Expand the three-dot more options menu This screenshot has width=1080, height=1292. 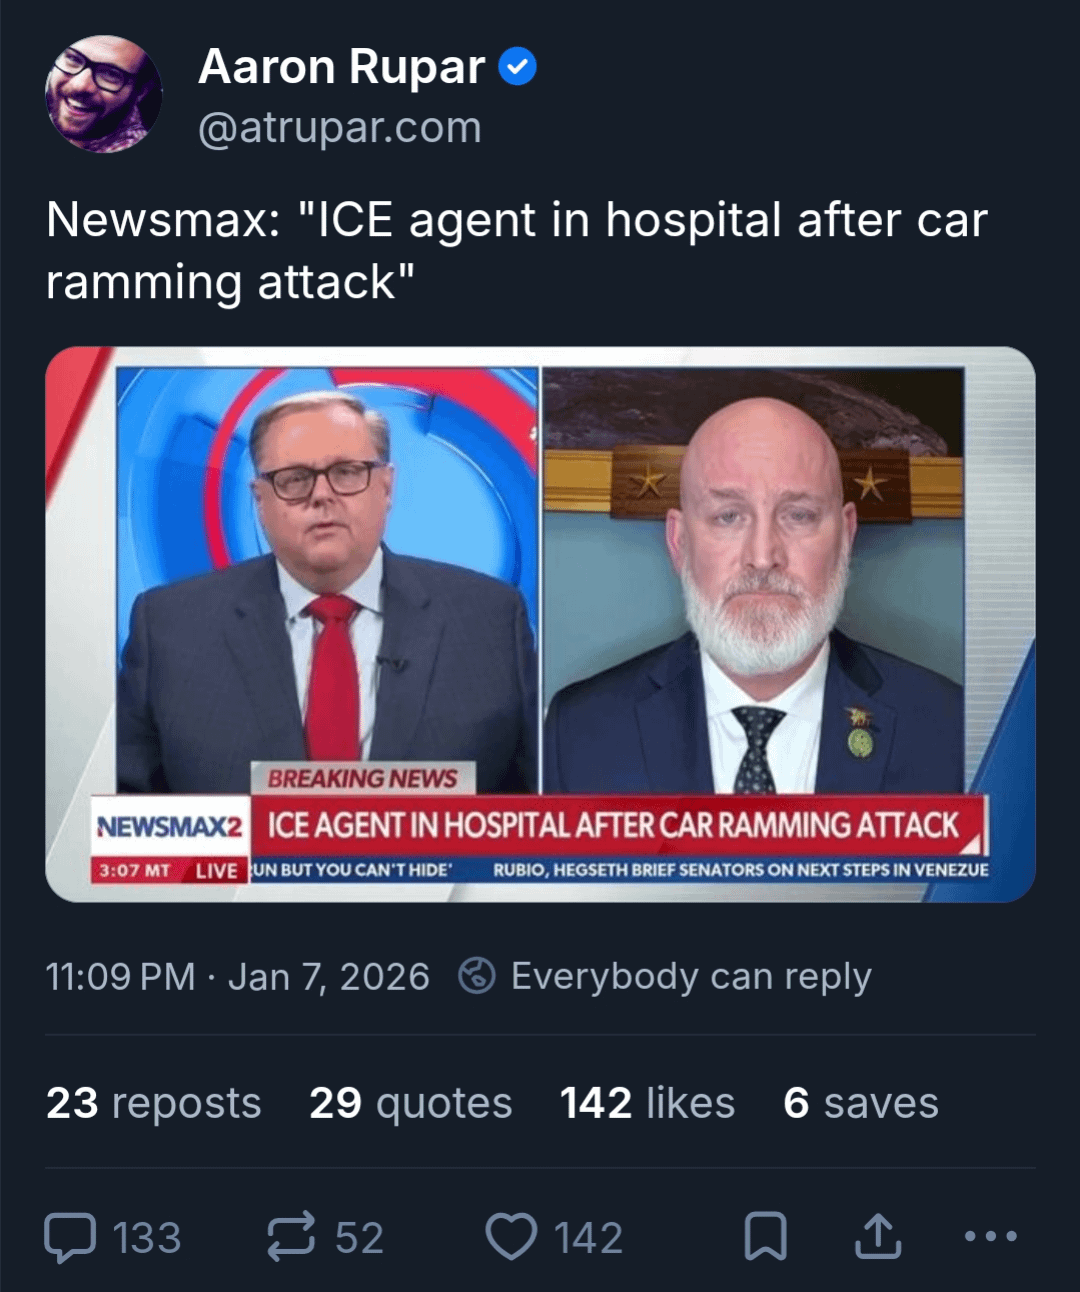(991, 1237)
